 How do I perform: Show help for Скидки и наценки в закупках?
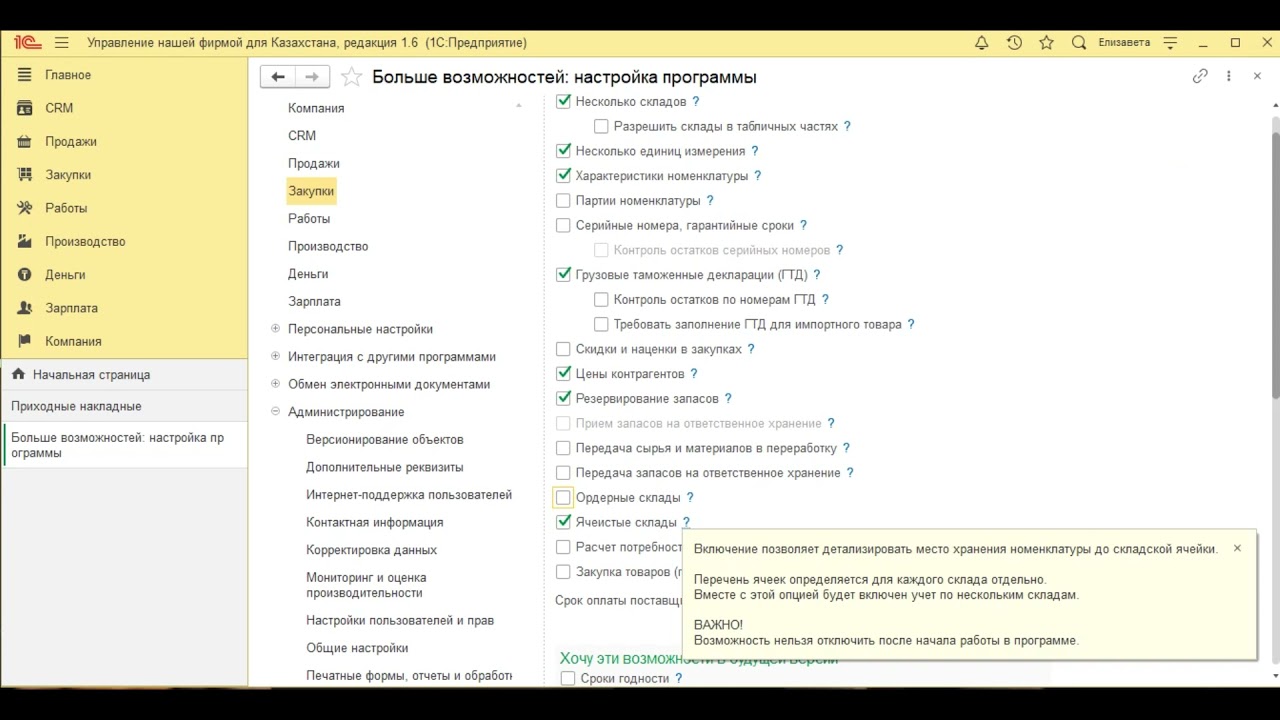[x=751, y=349]
